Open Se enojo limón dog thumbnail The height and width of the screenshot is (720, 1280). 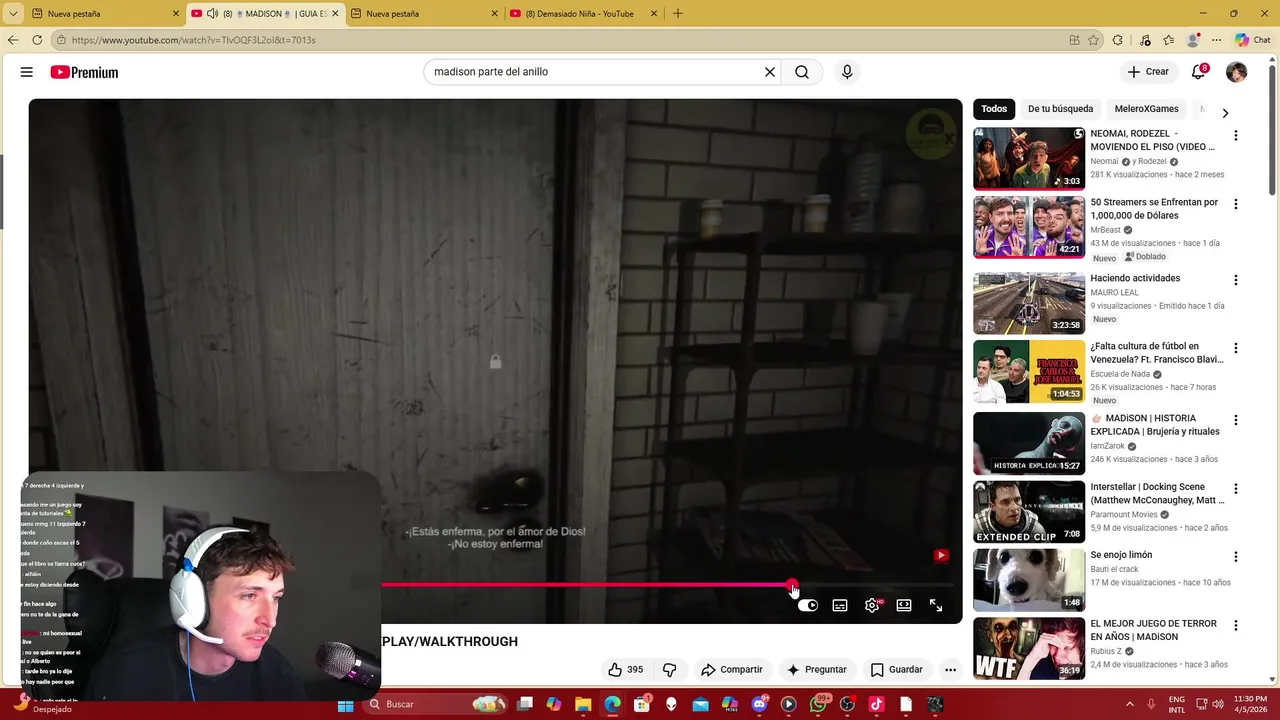[x=1029, y=580]
